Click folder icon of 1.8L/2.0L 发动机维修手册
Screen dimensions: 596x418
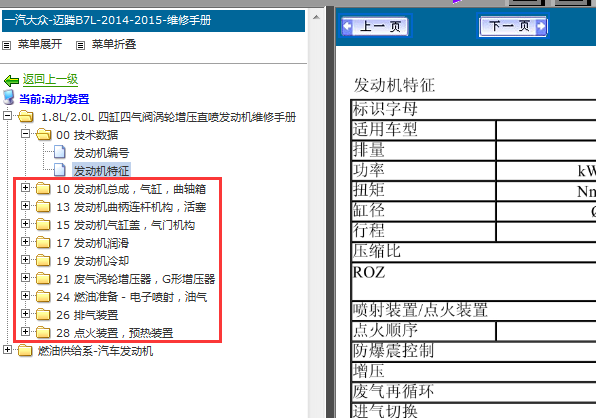click(25, 116)
